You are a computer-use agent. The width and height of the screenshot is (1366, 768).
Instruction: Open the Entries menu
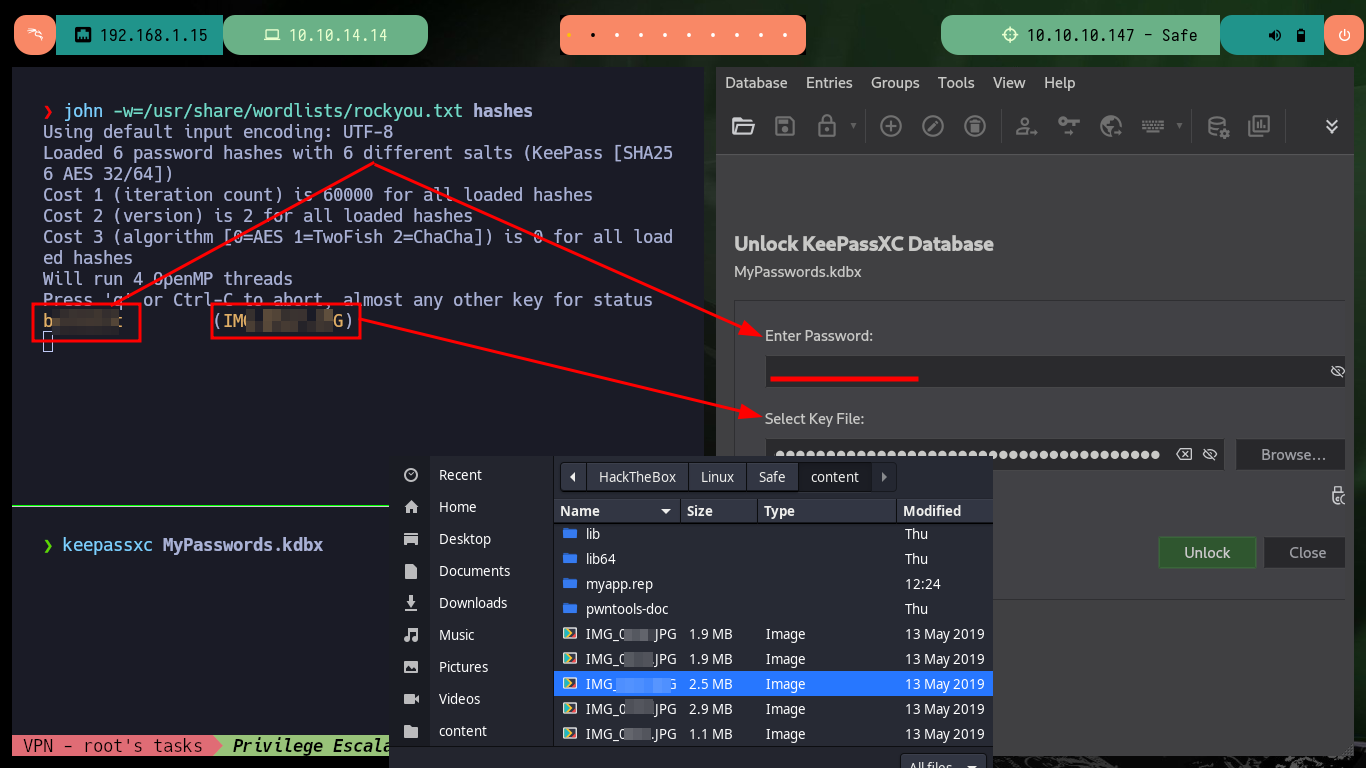pyautogui.click(x=829, y=83)
